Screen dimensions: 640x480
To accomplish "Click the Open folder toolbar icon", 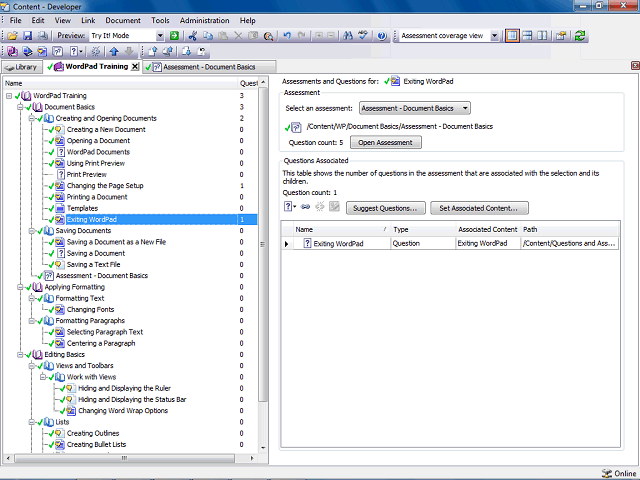I will 12,36.
